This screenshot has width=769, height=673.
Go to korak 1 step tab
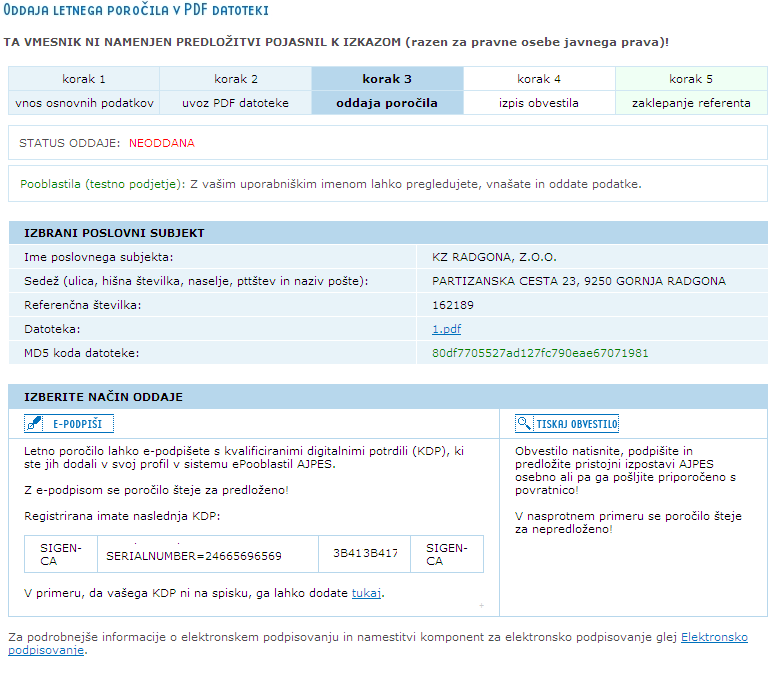[x=84, y=79]
